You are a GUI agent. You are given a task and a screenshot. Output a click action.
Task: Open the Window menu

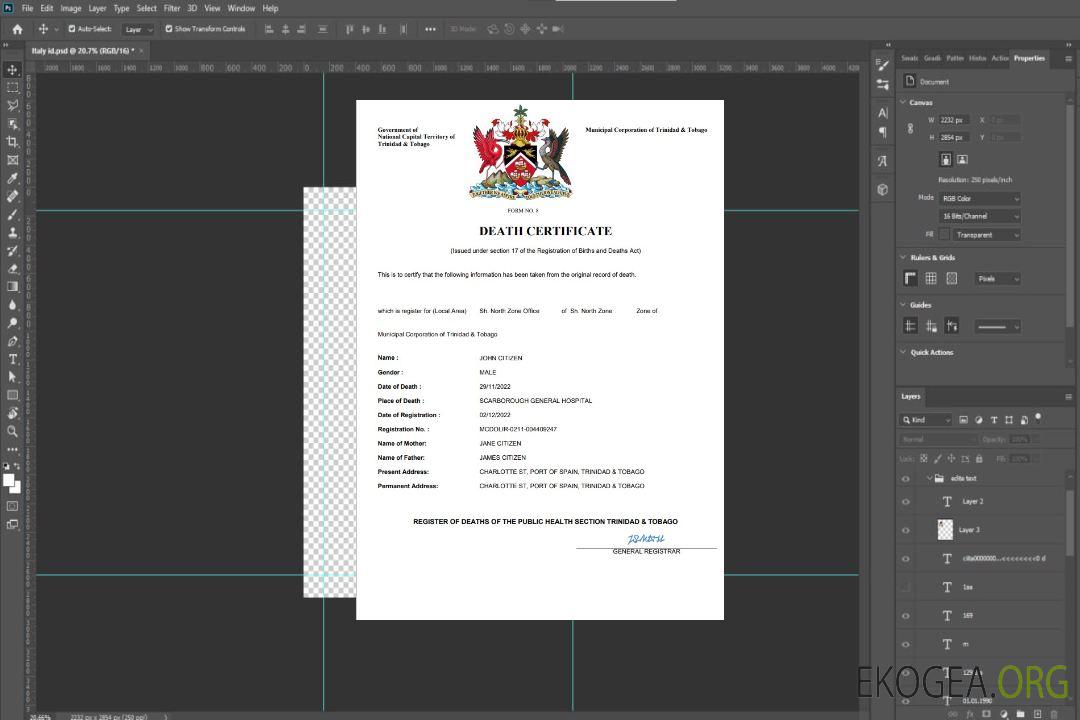click(241, 8)
